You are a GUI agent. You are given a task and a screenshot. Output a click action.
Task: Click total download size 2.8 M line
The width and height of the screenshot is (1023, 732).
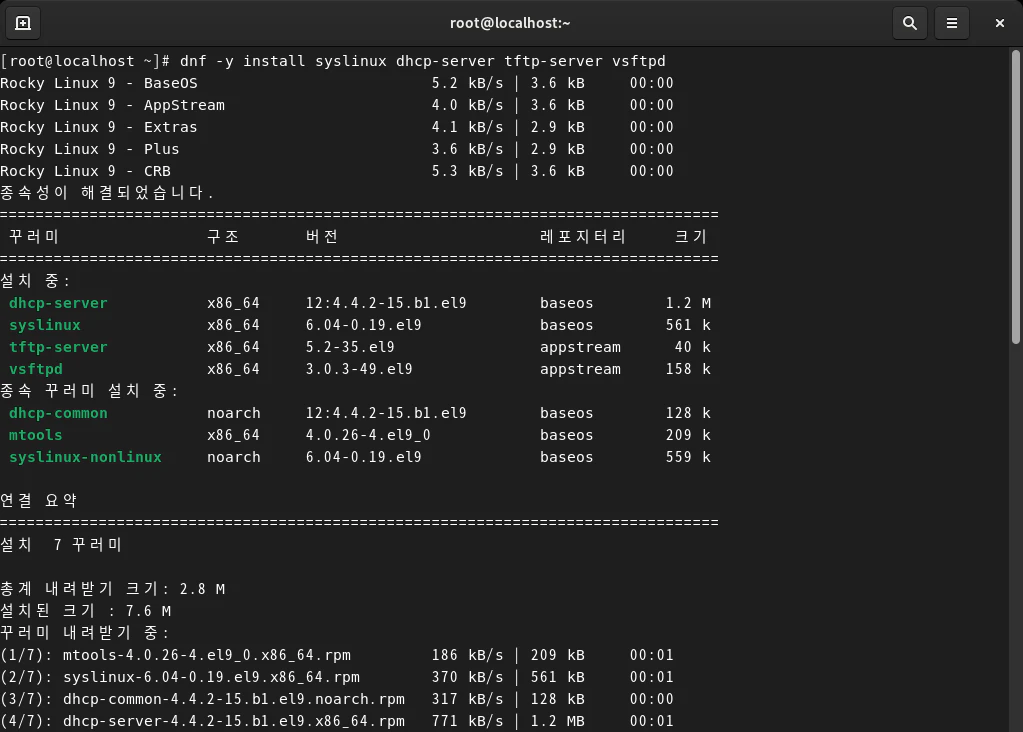[x=113, y=589]
